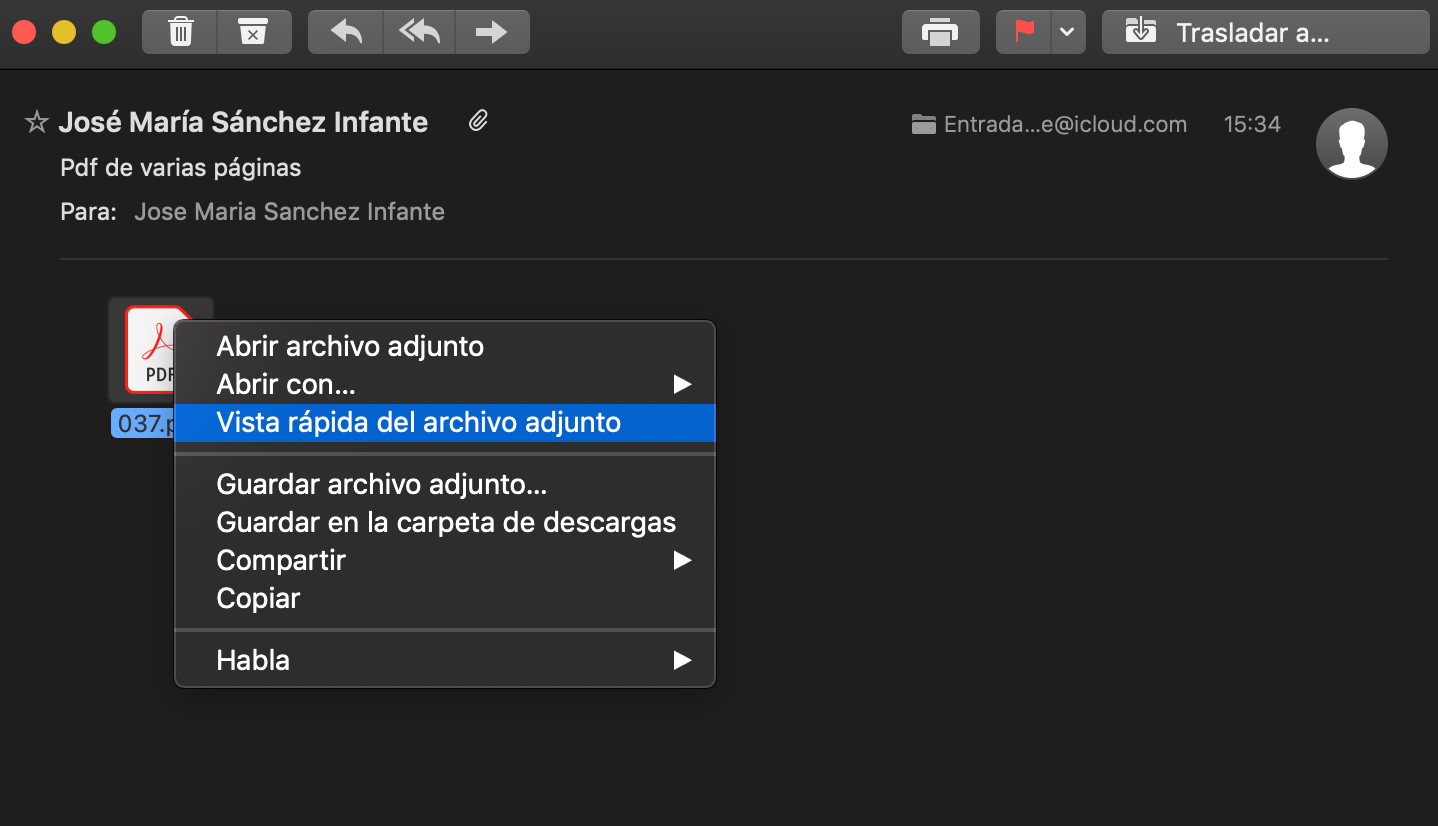Image resolution: width=1438 pixels, height=826 pixels.
Task: Delete message with the trash icon
Action: 180,32
